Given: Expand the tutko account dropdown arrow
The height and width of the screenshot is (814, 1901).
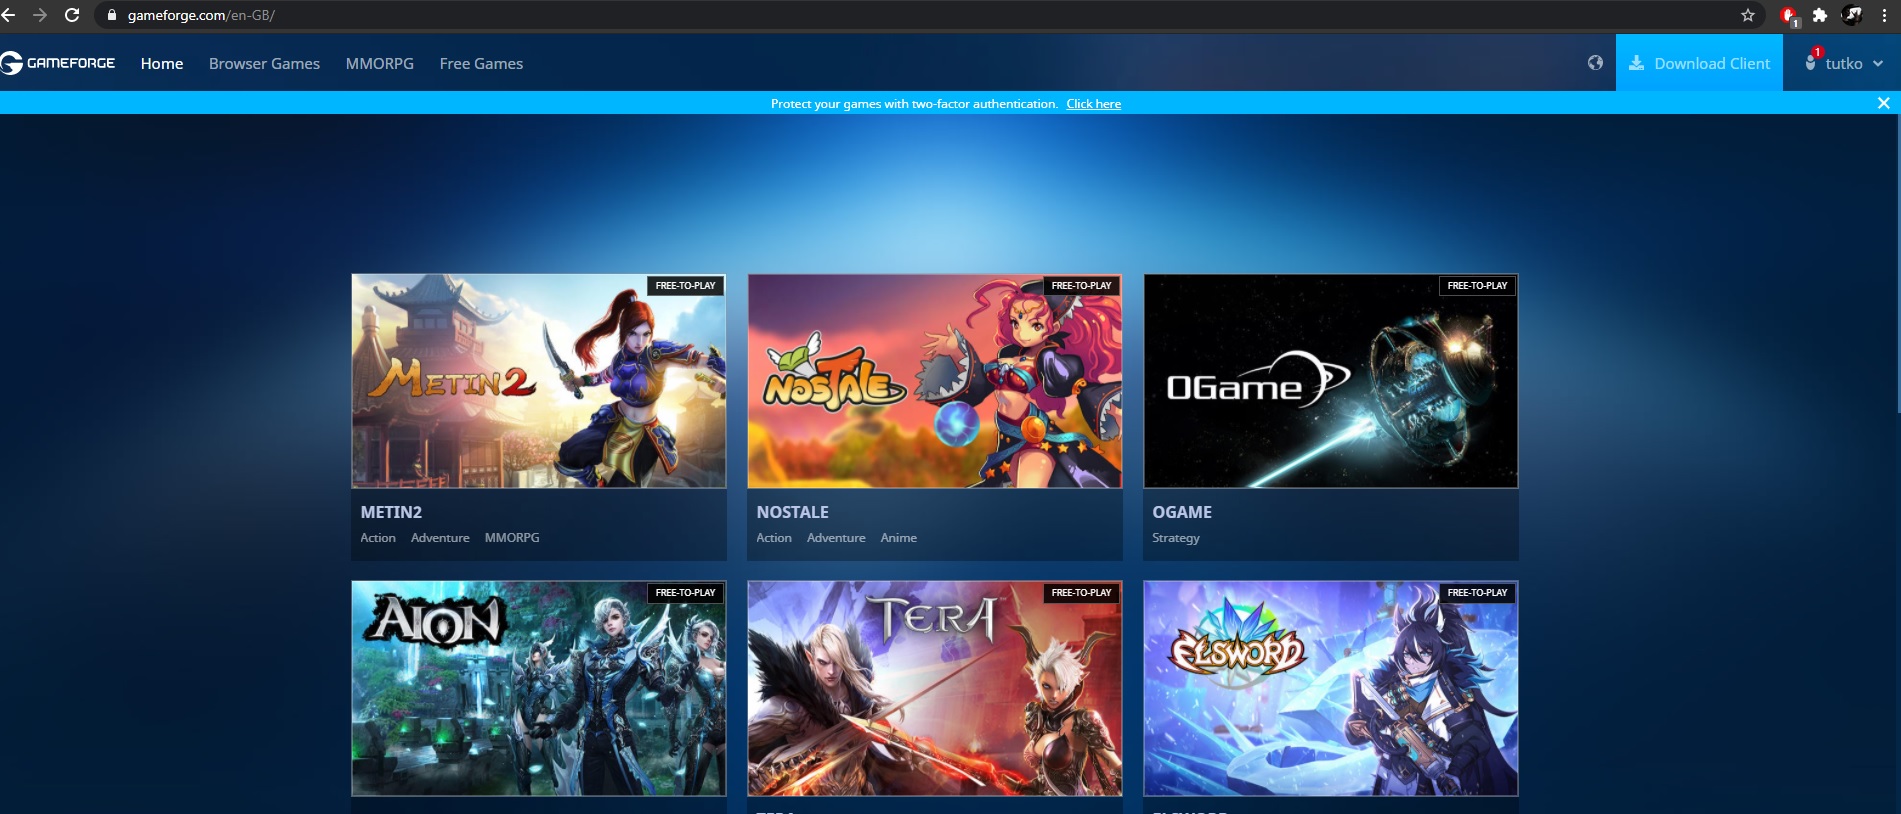Looking at the screenshot, I should (1878, 63).
